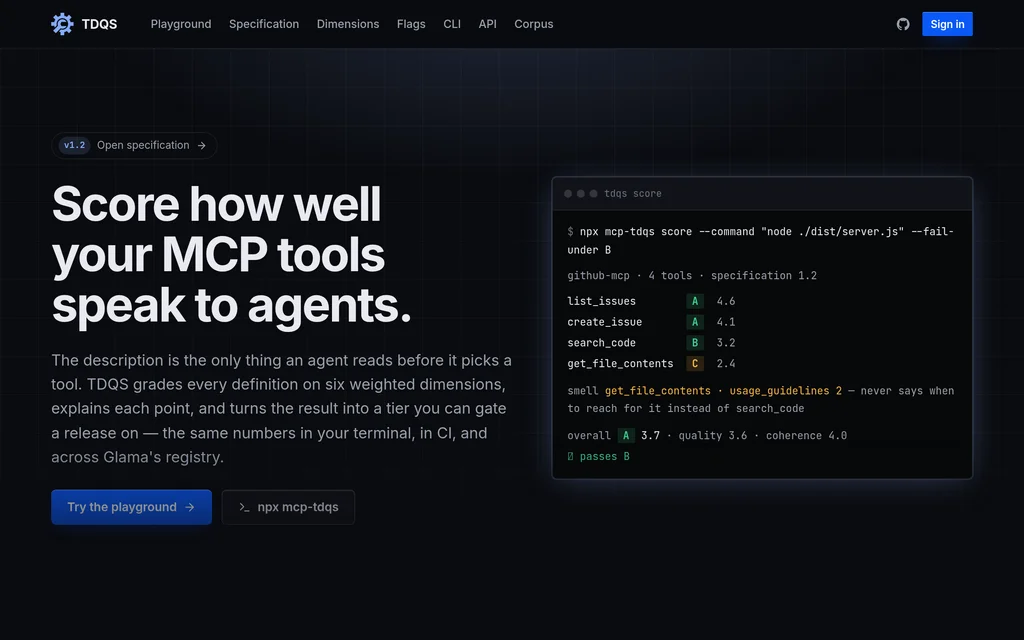The width and height of the screenshot is (1024, 640).
Task: Click the arrow next to Open specification
Action: [x=202, y=146]
